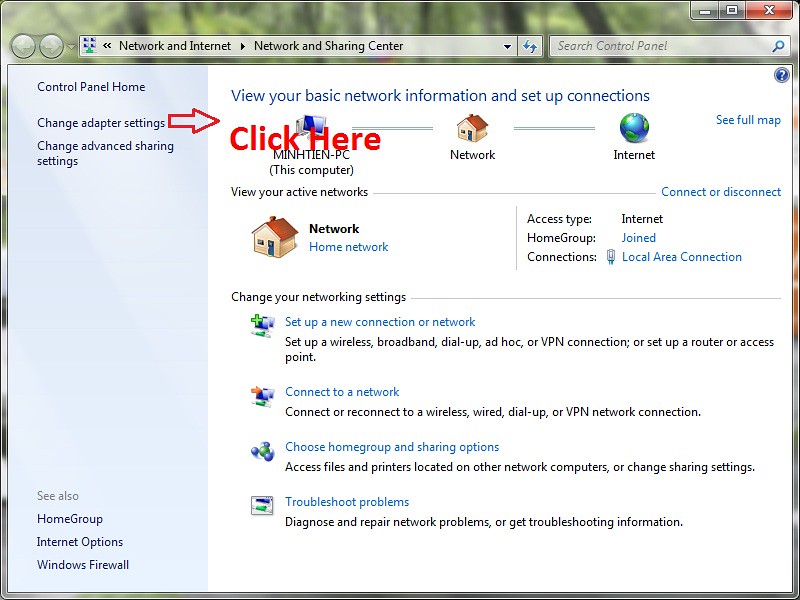Select Network and Internet breadcrumb item
The width and height of the screenshot is (800, 600).
point(174,46)
